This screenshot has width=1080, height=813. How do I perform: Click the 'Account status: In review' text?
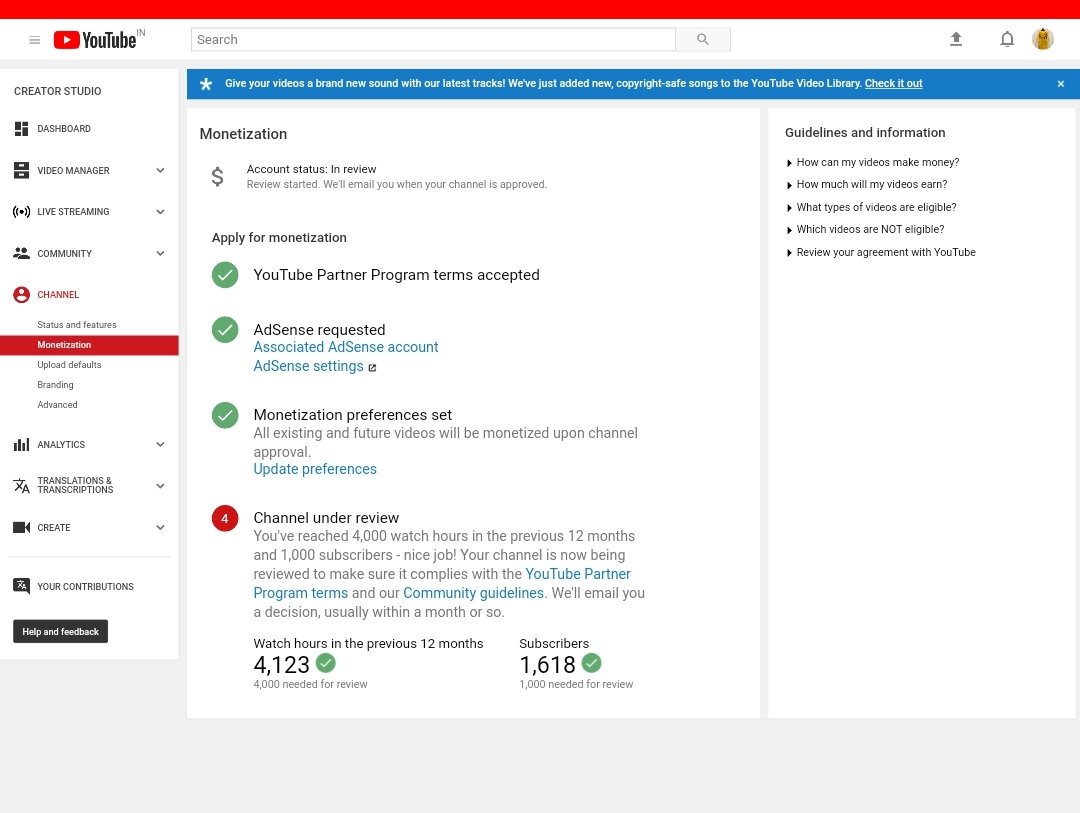(x=311, y=169)
